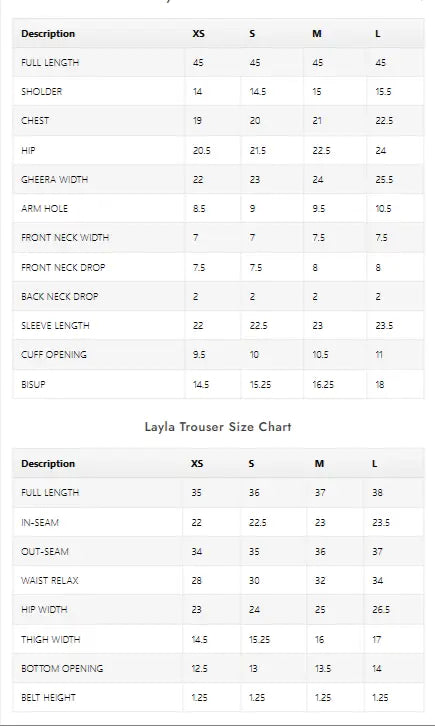Click the CUFF OPENING row label
435x726 pixels.
pos(54,354)
